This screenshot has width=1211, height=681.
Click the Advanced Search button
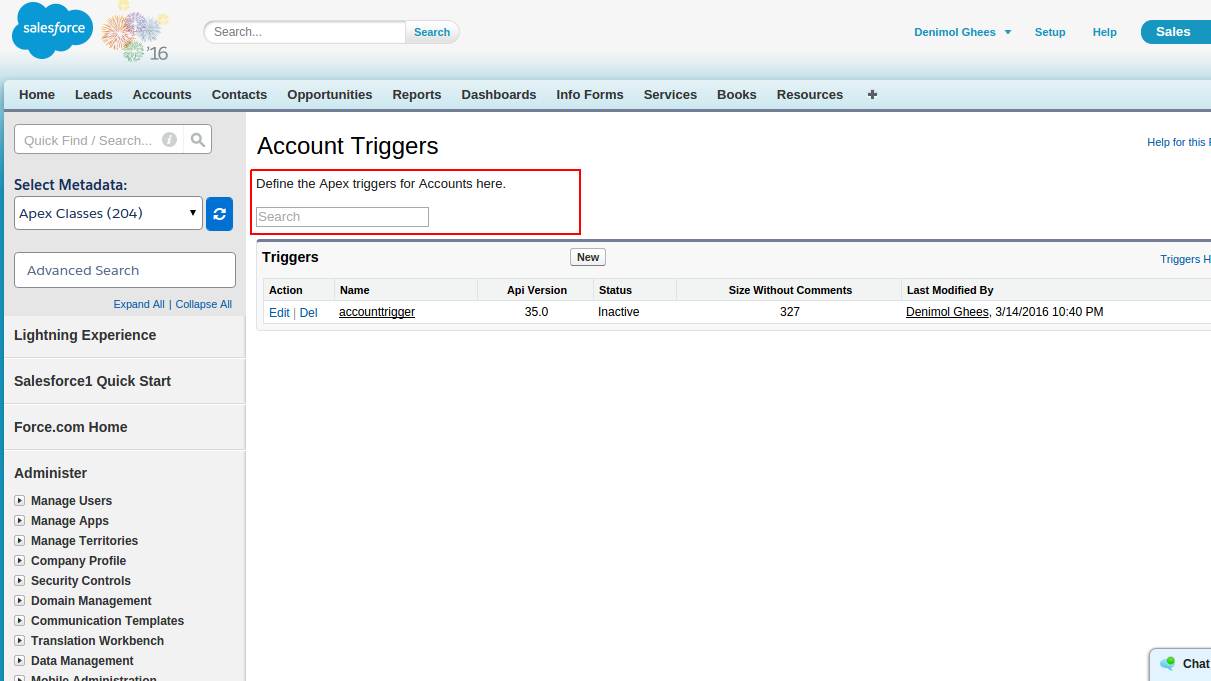tap(125, 270)
